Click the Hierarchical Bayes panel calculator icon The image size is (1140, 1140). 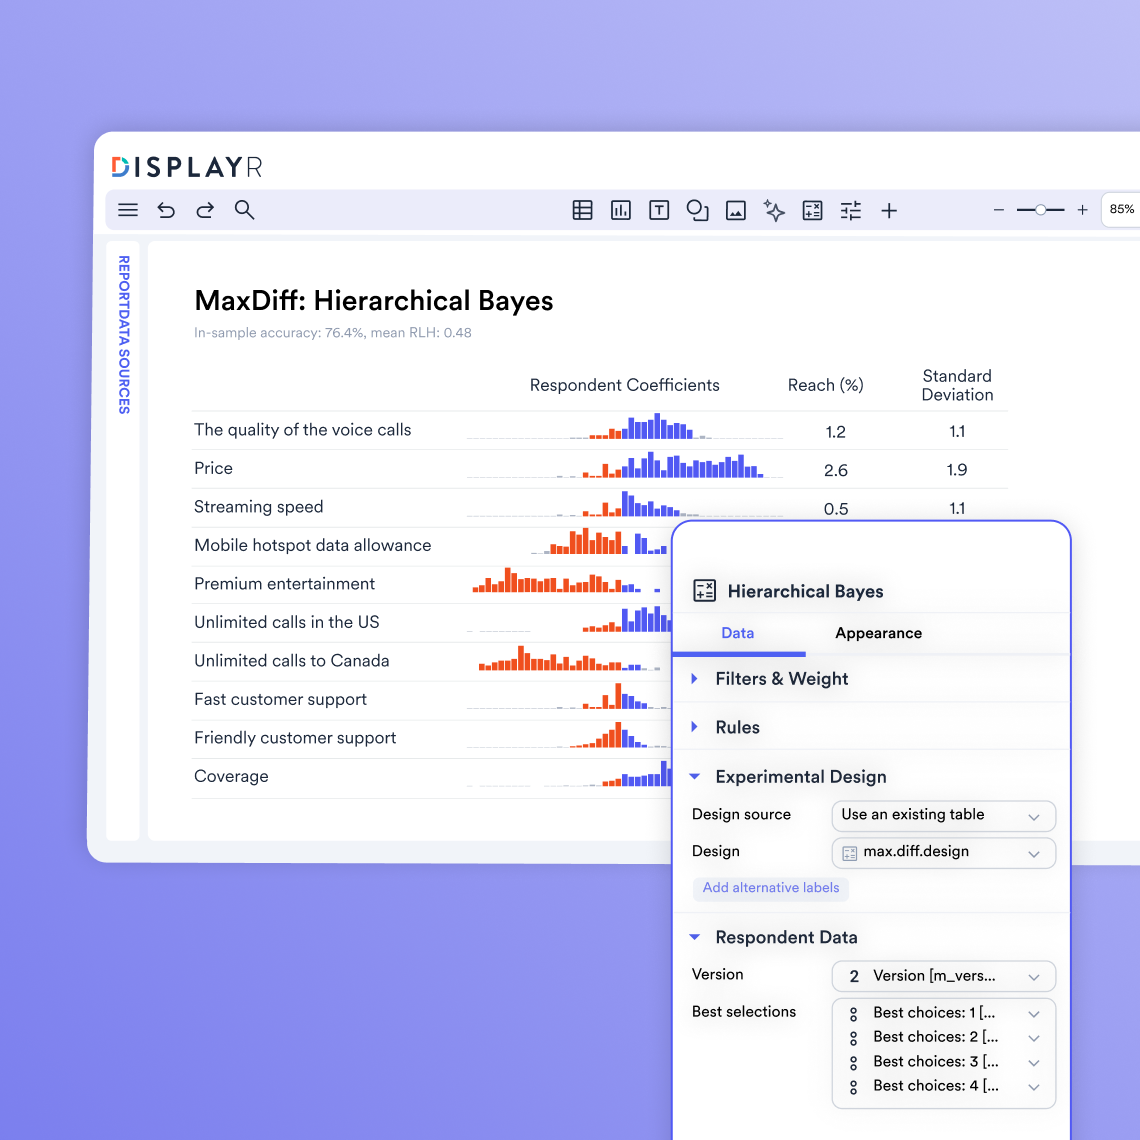click(705, 590)
